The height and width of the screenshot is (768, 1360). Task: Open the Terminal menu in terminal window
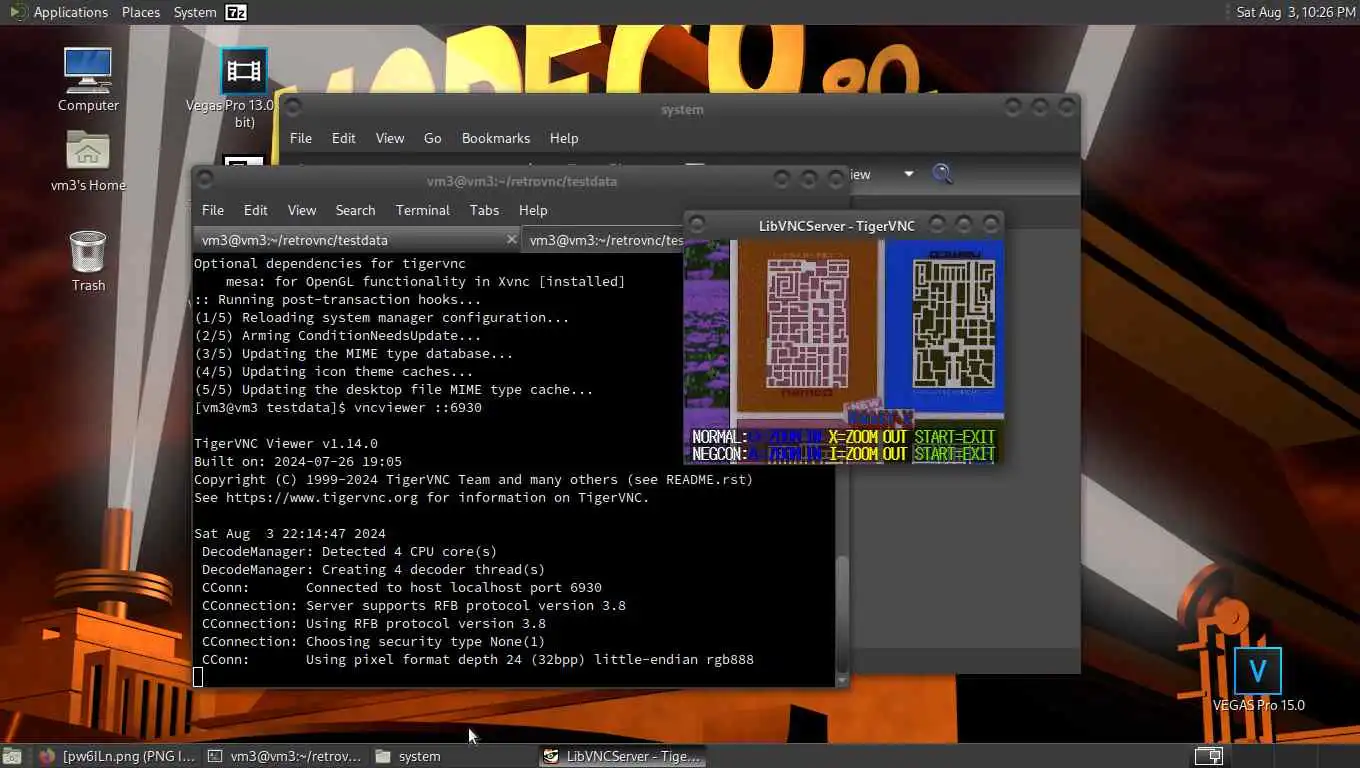pos(423,210)
